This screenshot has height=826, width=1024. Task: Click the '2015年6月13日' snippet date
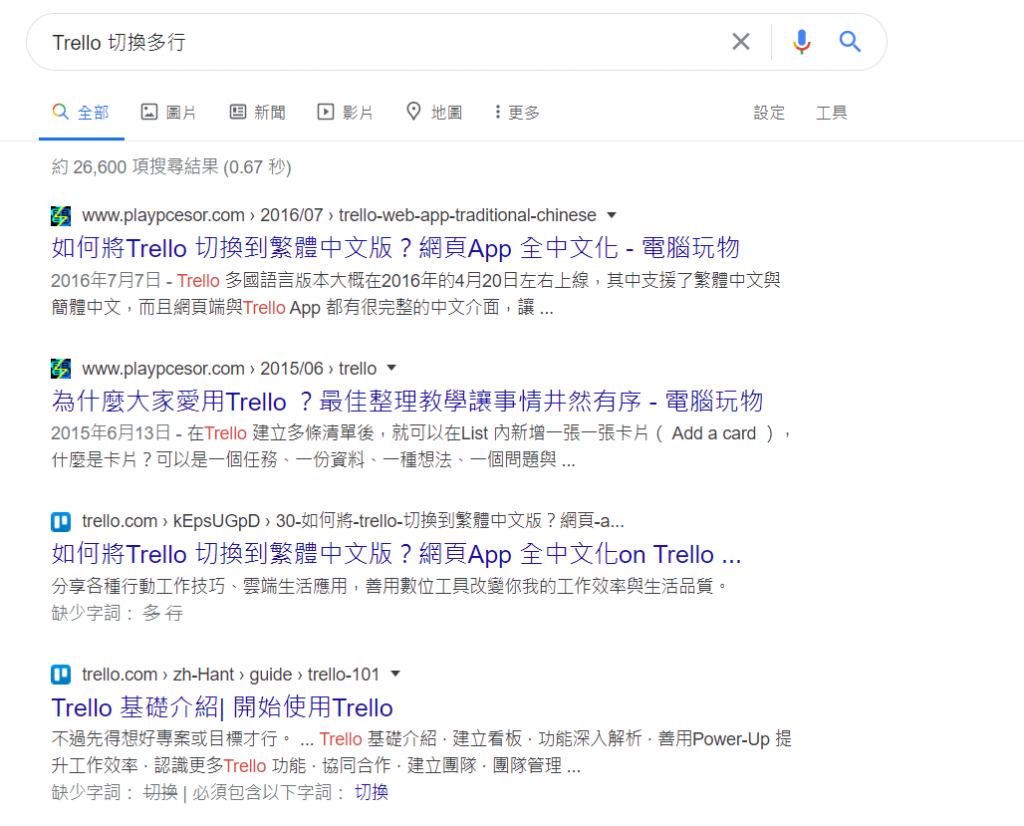coord(110,434)
